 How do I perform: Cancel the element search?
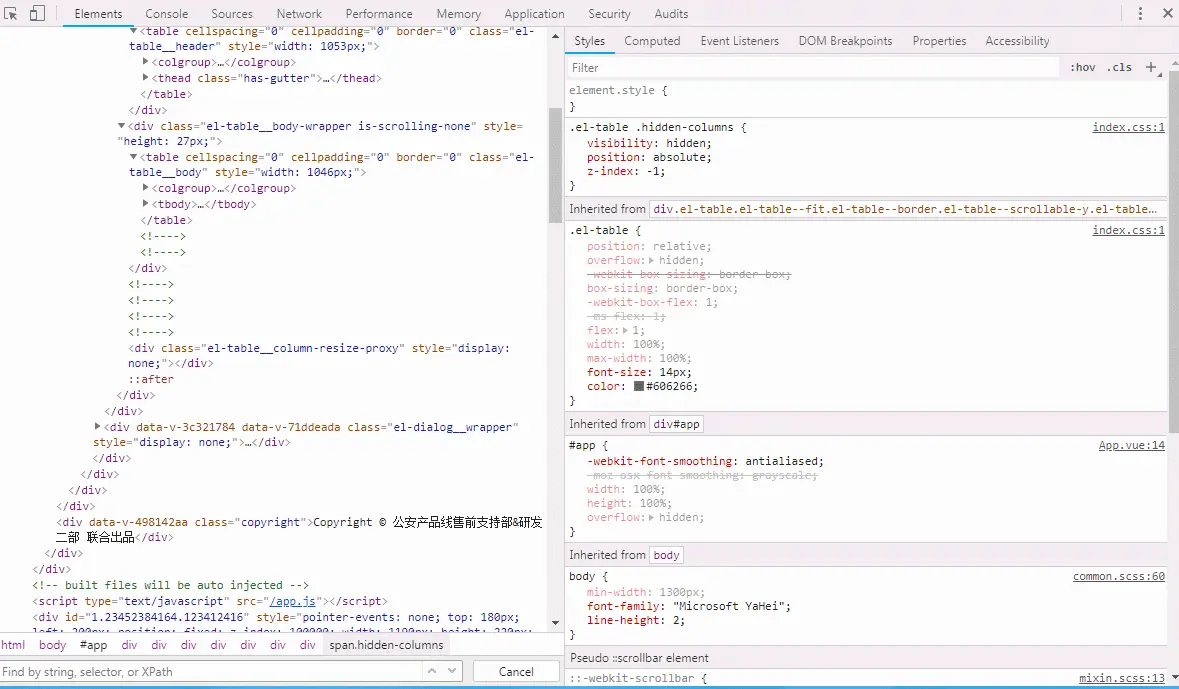[516, 671]
